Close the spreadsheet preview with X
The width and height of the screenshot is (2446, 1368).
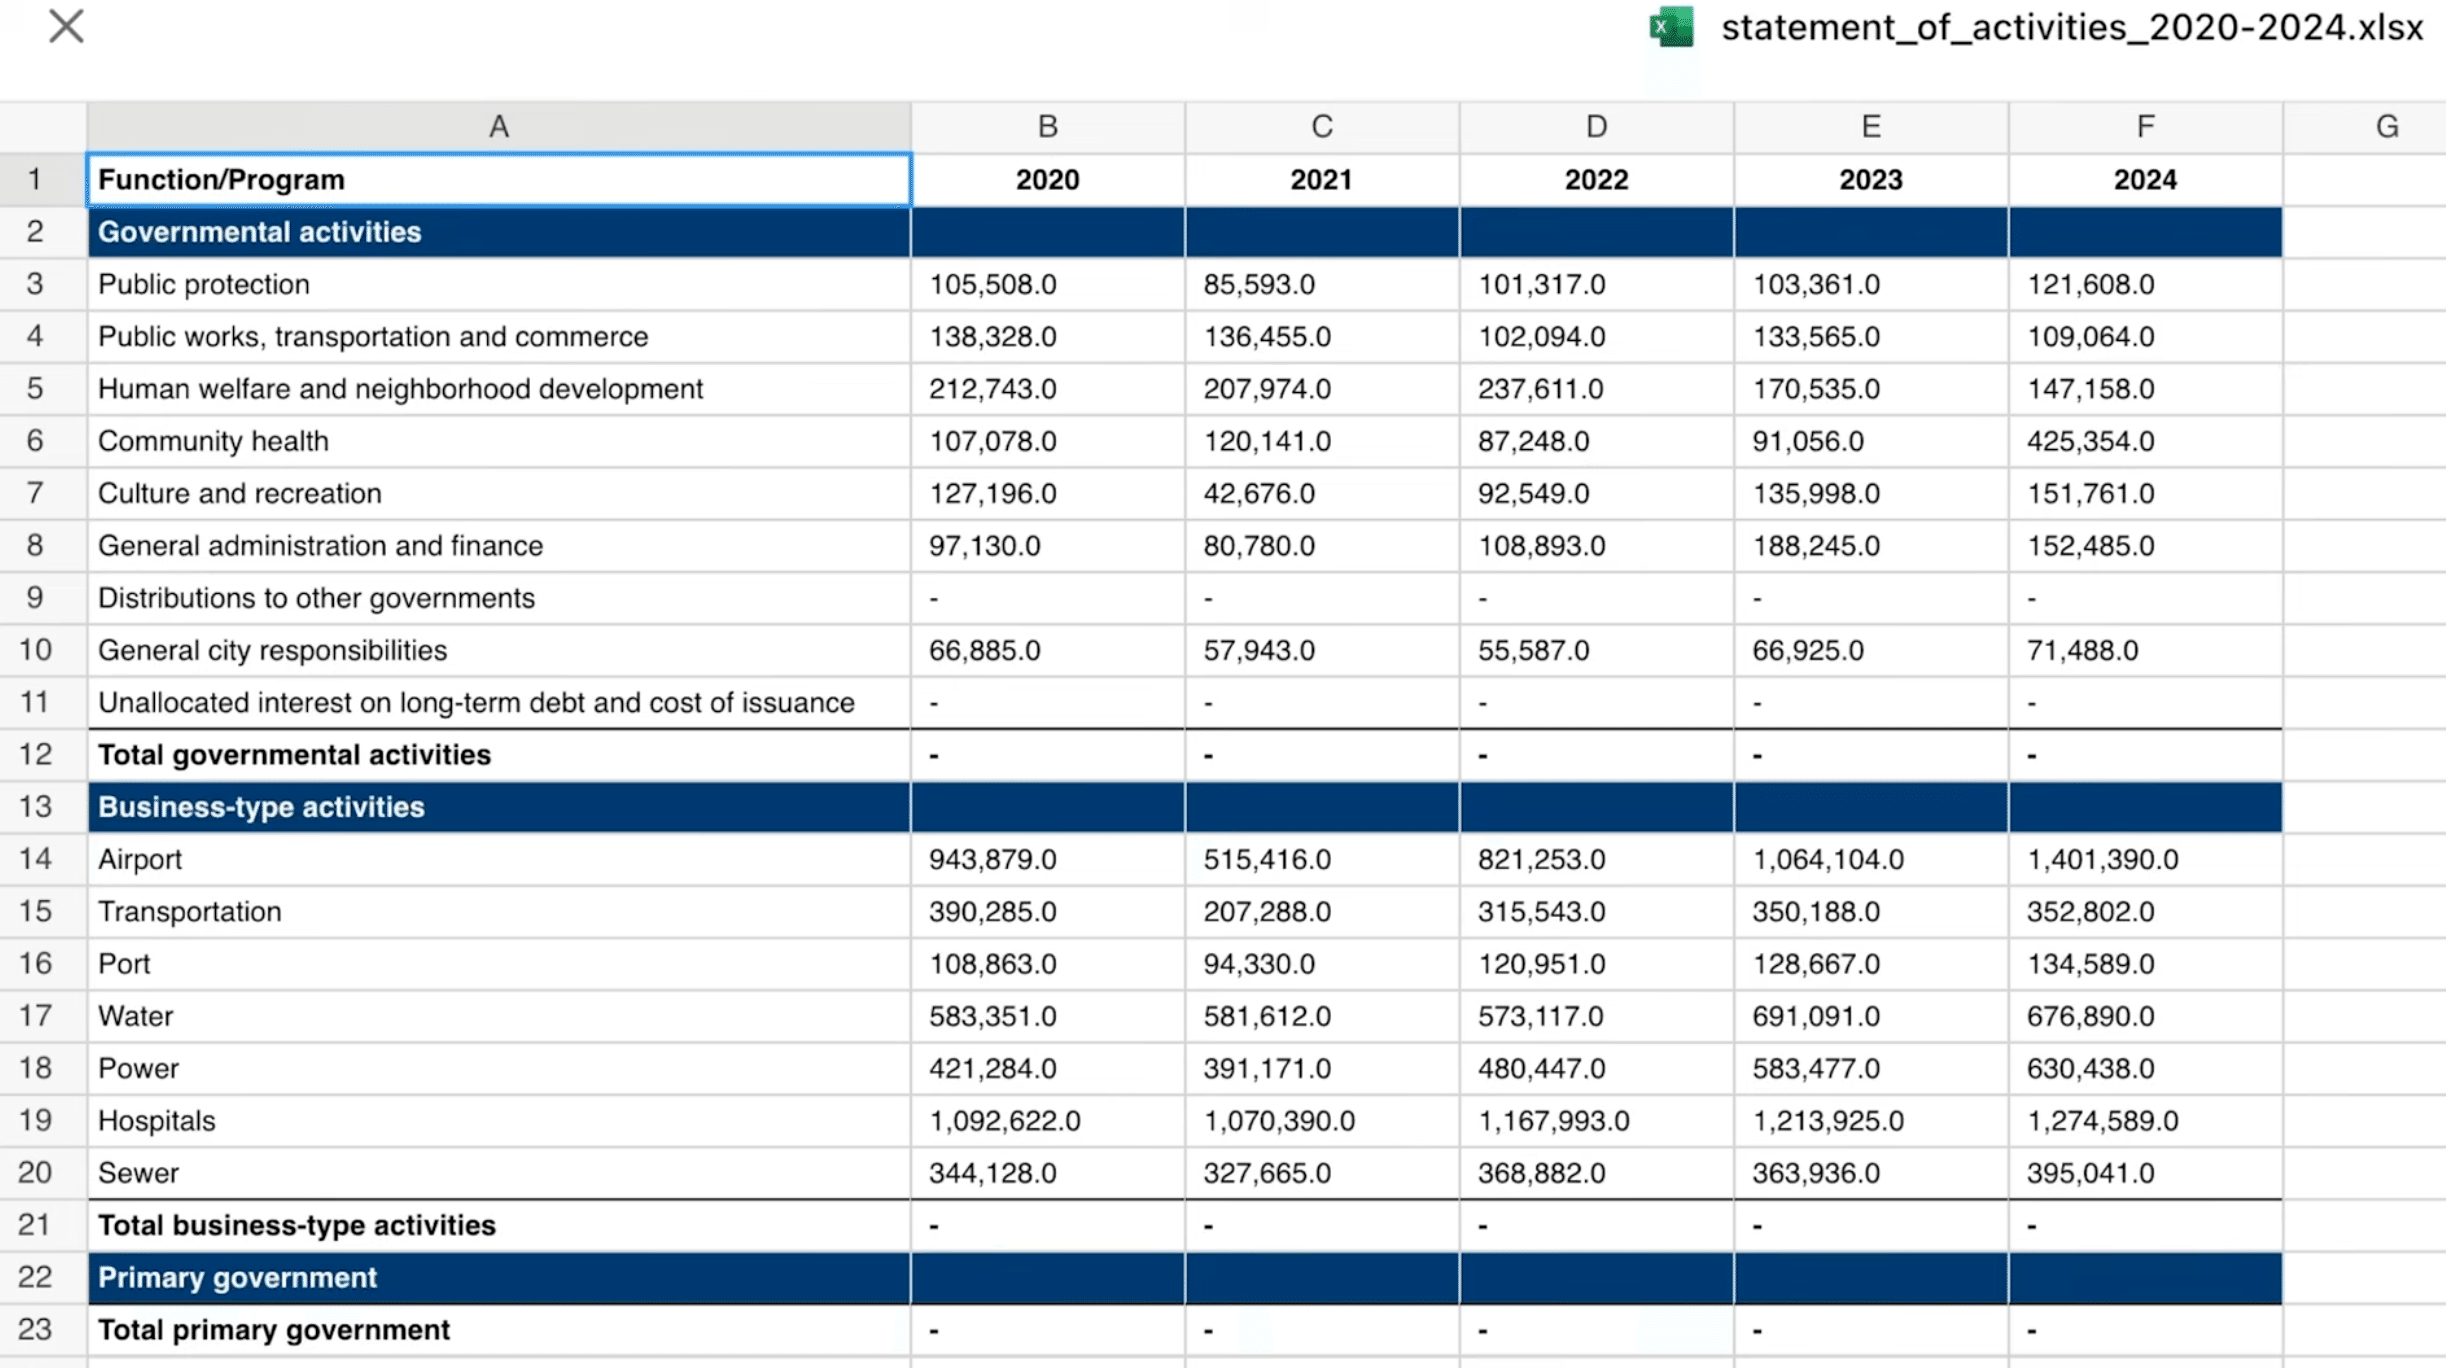66,27
